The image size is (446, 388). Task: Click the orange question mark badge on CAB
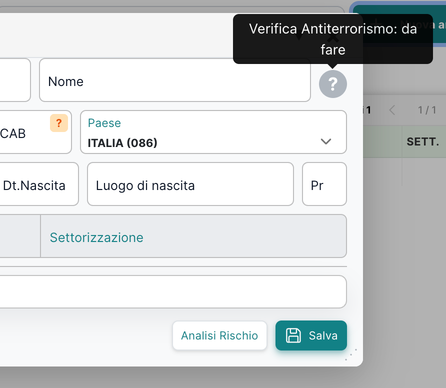(59, 123)
